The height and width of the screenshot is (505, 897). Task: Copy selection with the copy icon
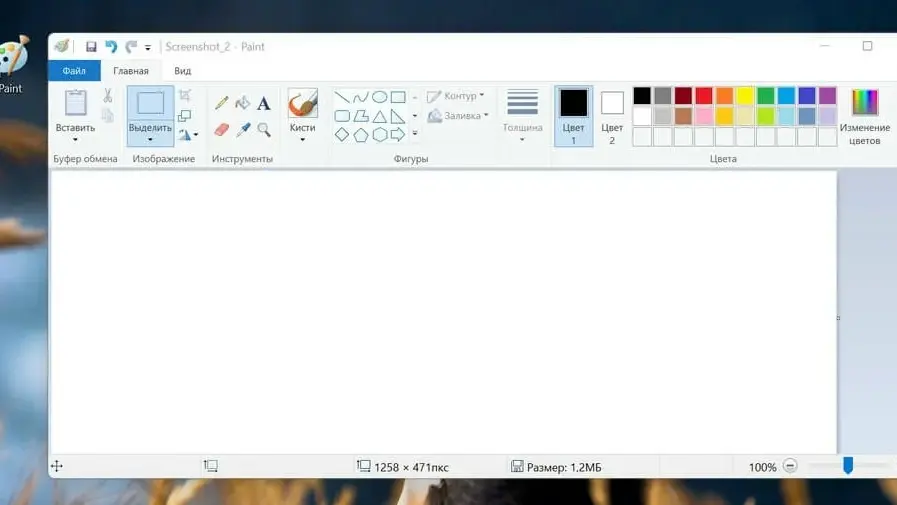point(108,116)
